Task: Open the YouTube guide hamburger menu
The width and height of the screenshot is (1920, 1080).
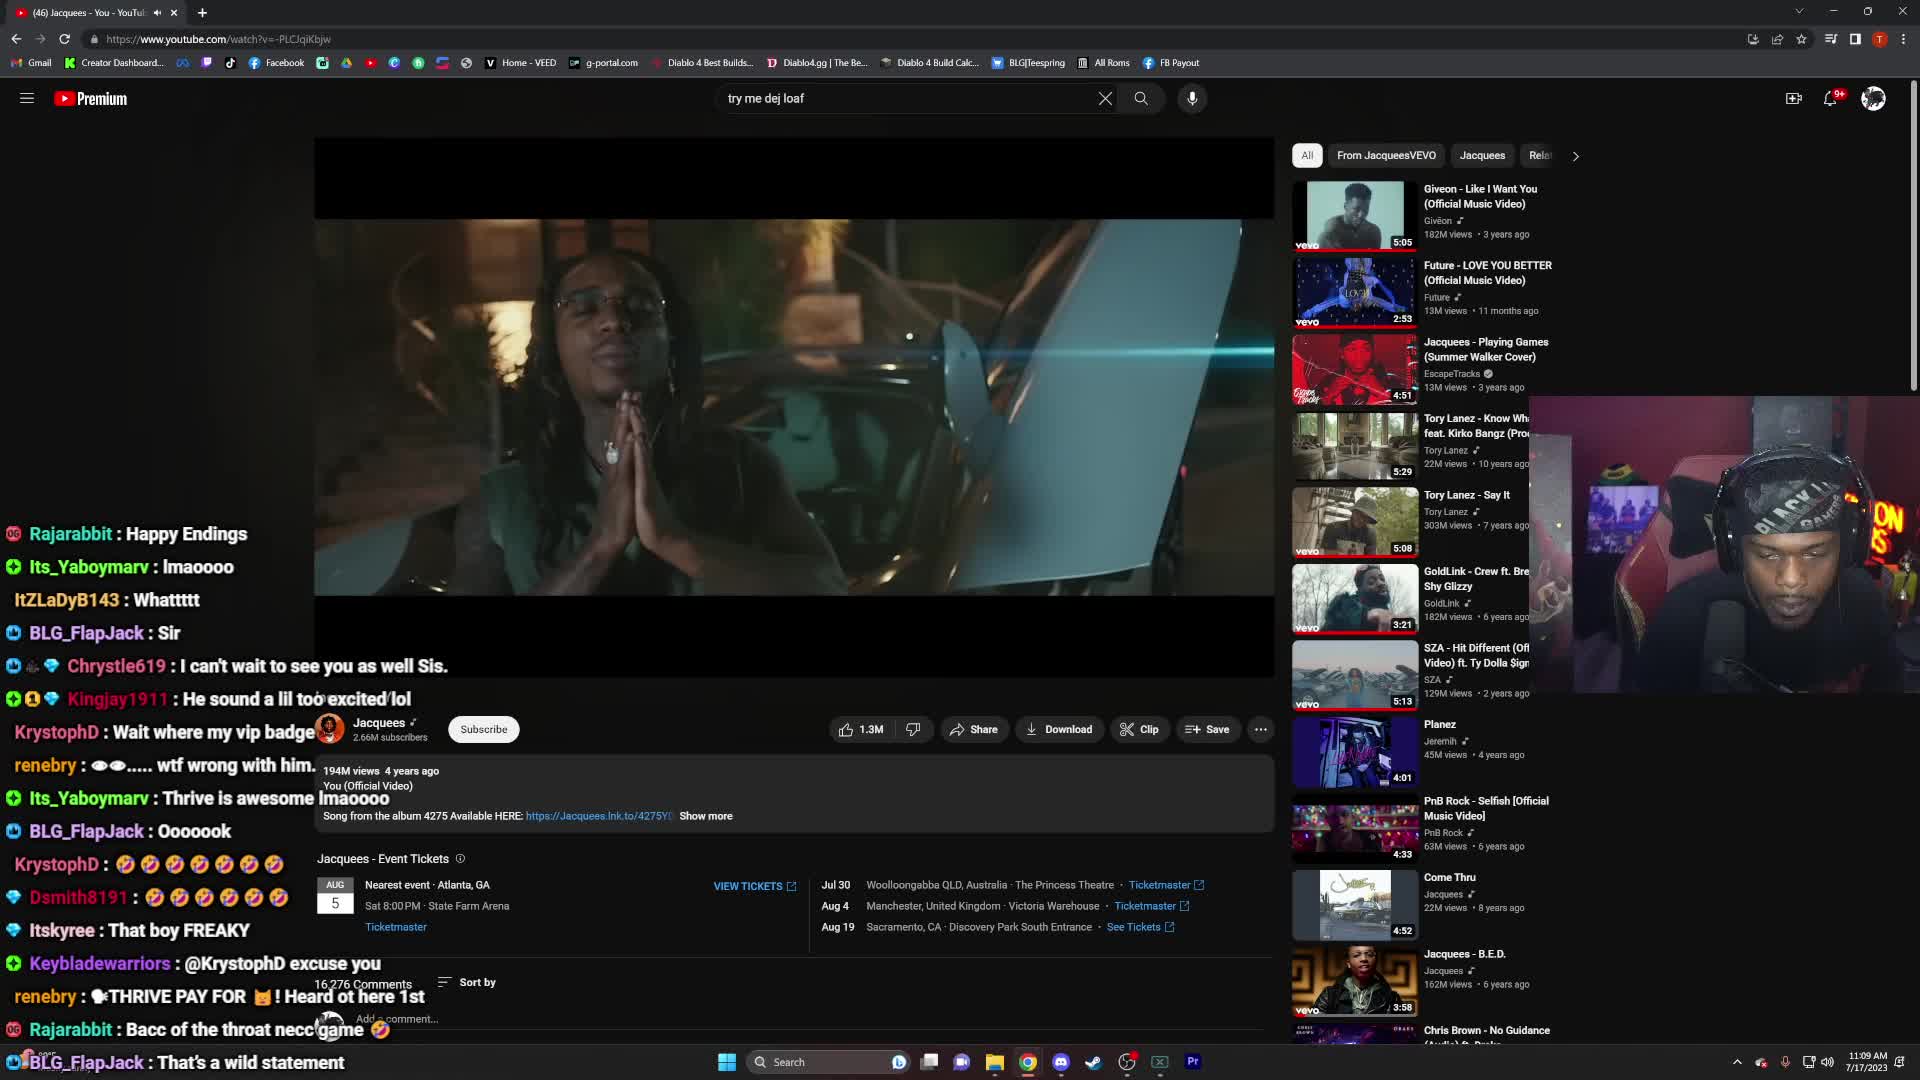Action: coord(27,99)
